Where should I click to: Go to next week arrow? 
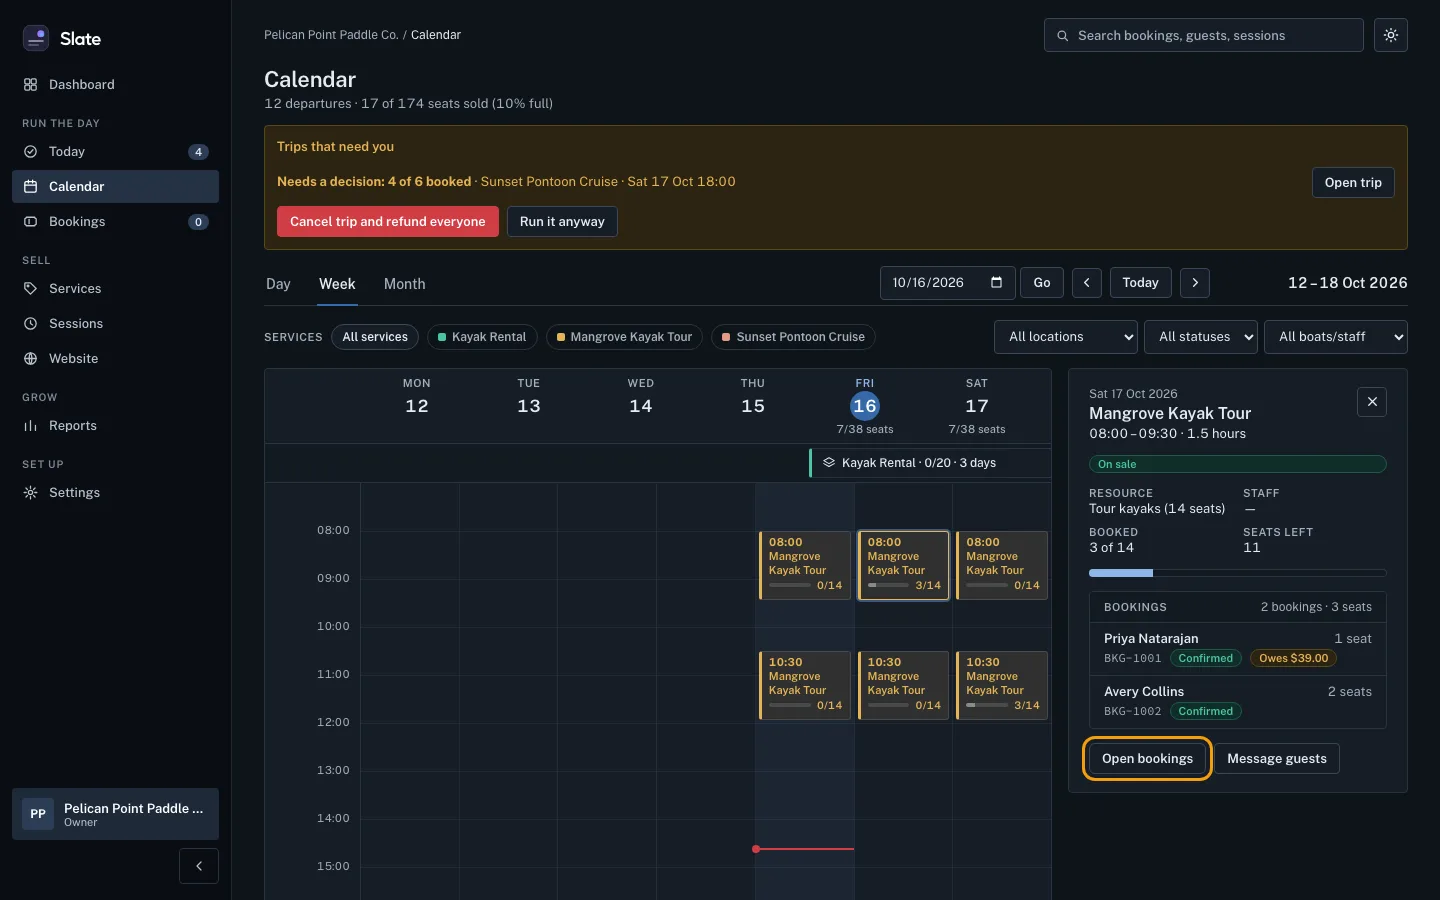1195,283
